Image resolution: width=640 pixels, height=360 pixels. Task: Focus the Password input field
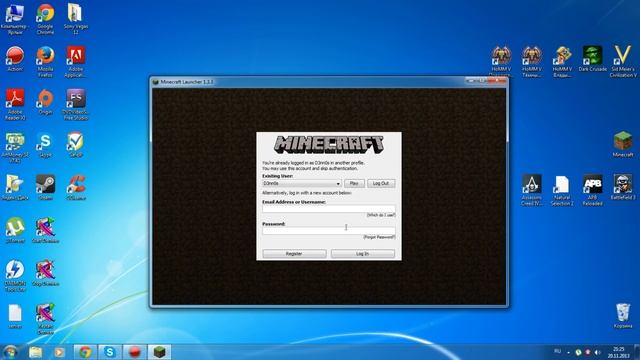329,231
